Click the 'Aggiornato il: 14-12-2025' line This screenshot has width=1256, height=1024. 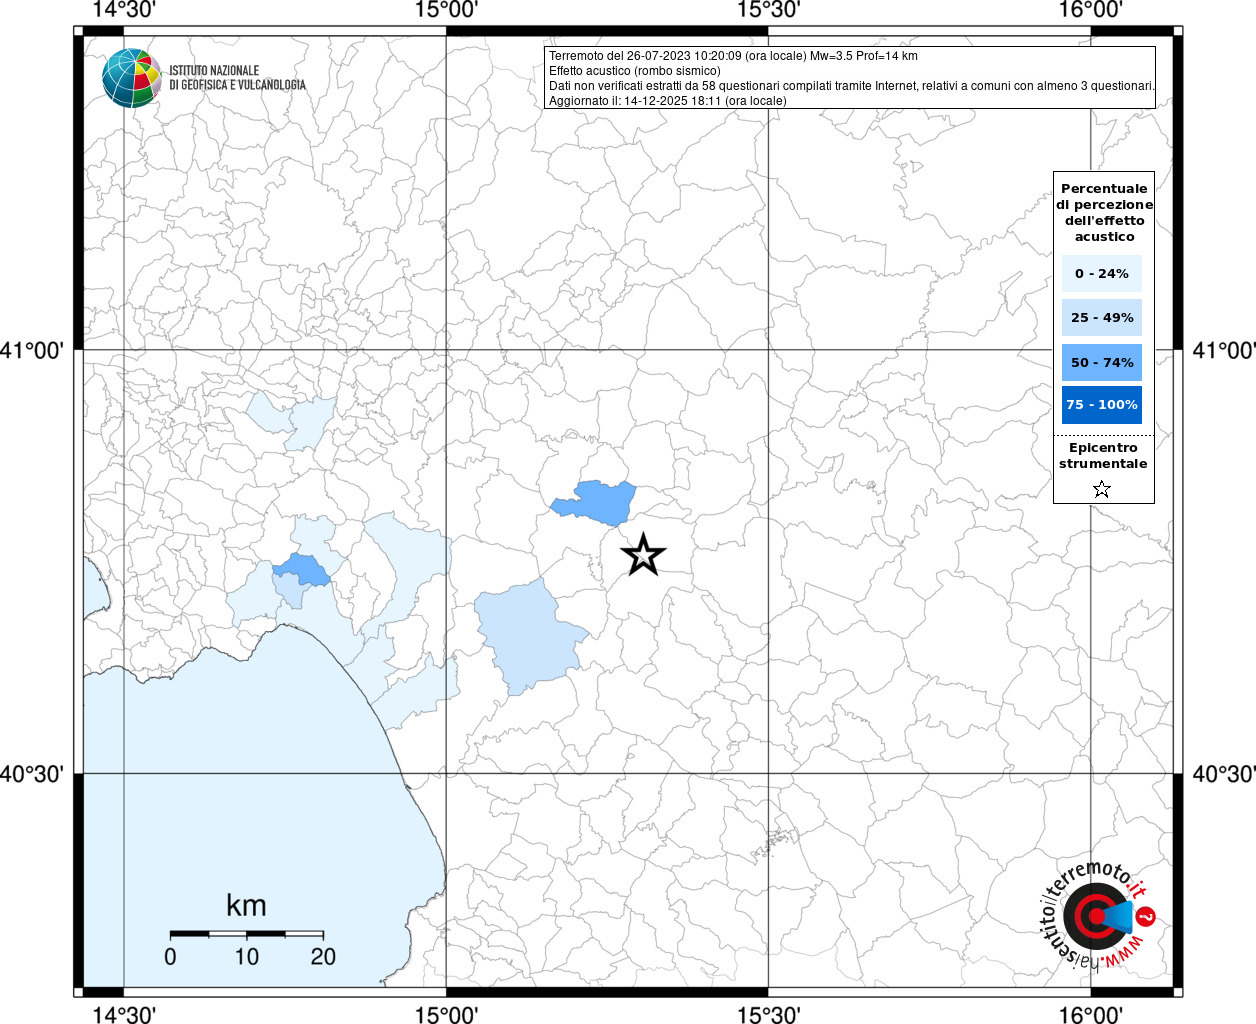(x=668, y=101)
